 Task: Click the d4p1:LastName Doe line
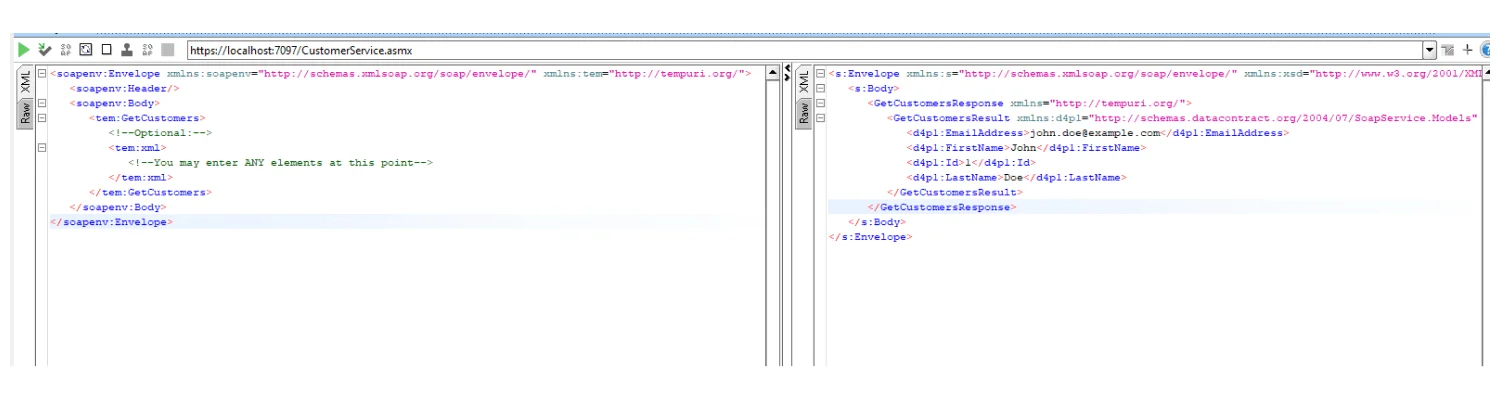tap(1017, 178)
